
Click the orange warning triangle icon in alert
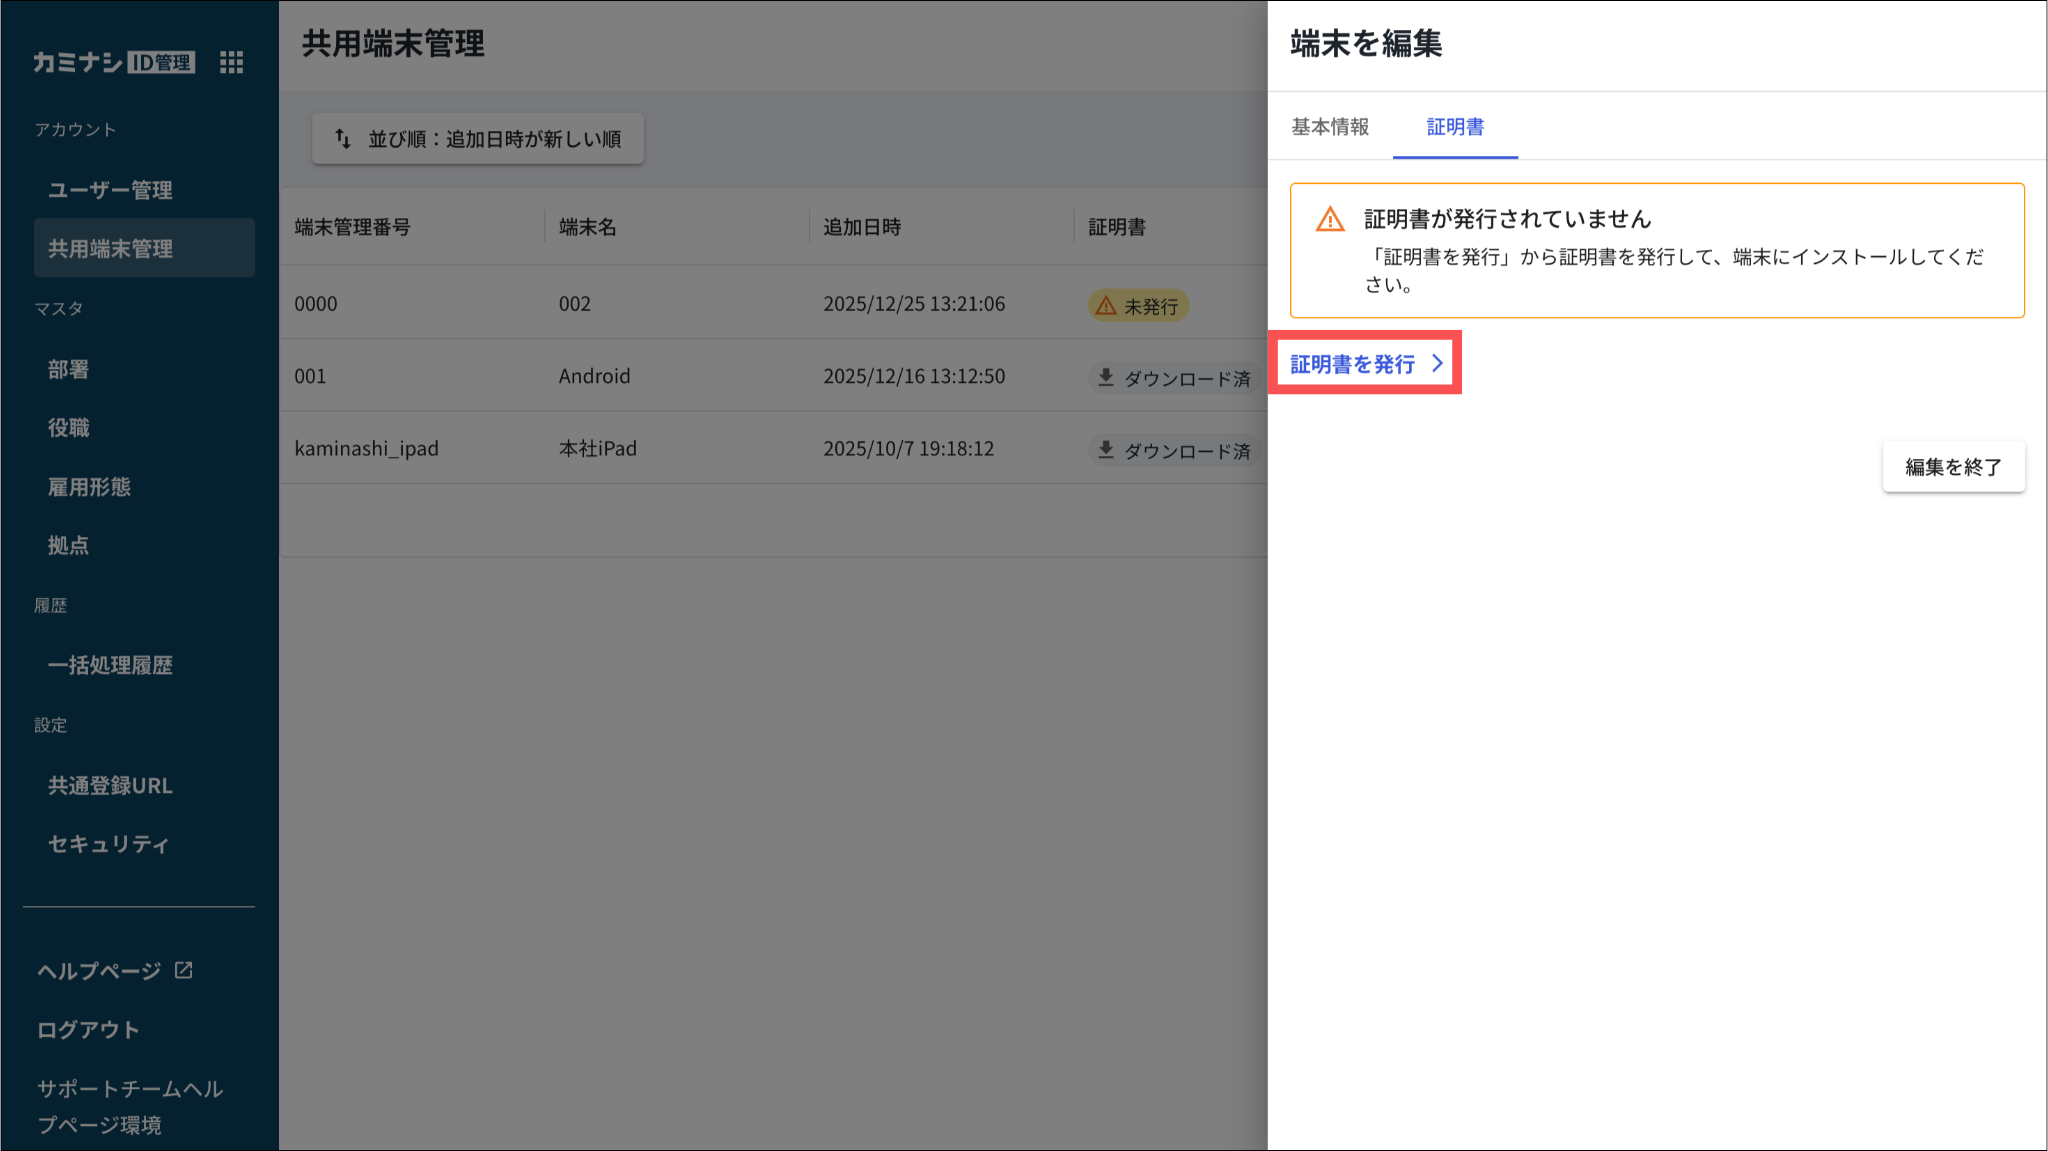pyautogui.click(x=1329, y=219)
